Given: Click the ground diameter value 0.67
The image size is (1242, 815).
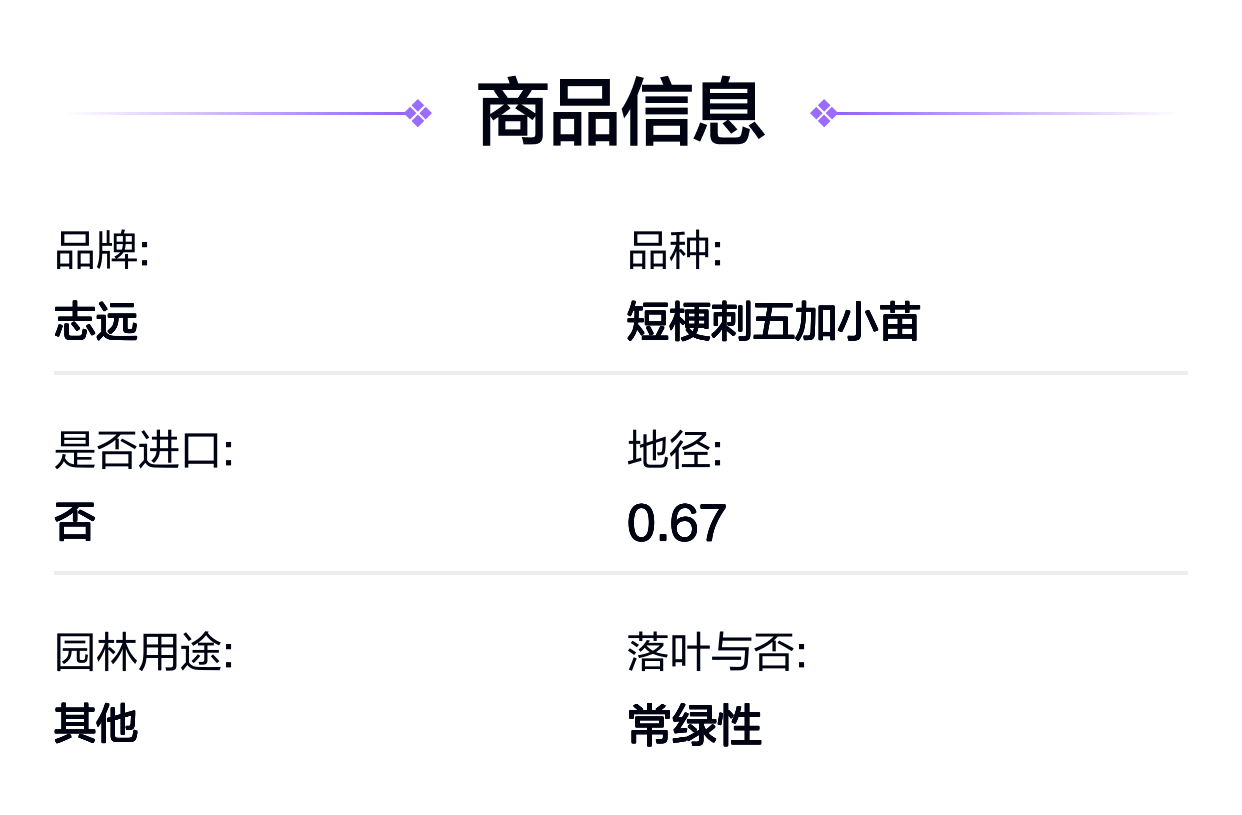Looking at the screenshot, I should pos(677,523).
